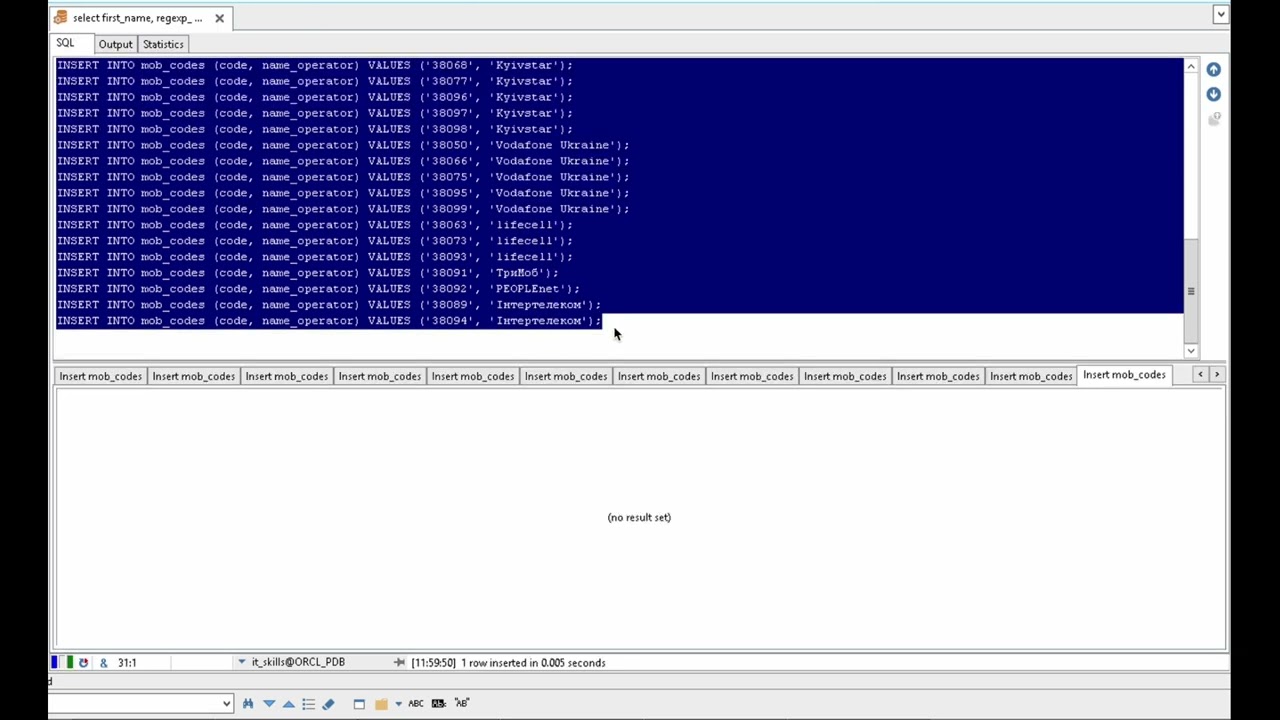The image size is (1280, 720).
Task: Click the (no result set) message
Action: coord(639,517)
